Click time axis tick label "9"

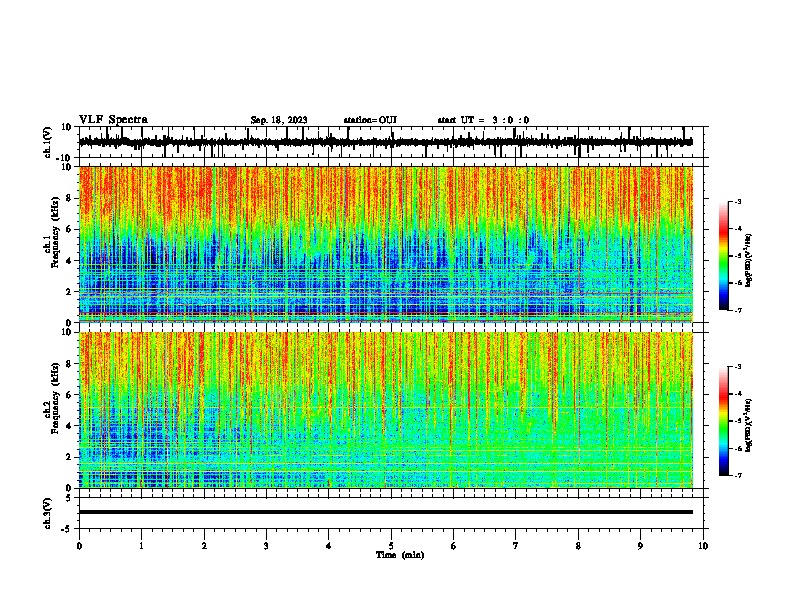coord(640,546)
